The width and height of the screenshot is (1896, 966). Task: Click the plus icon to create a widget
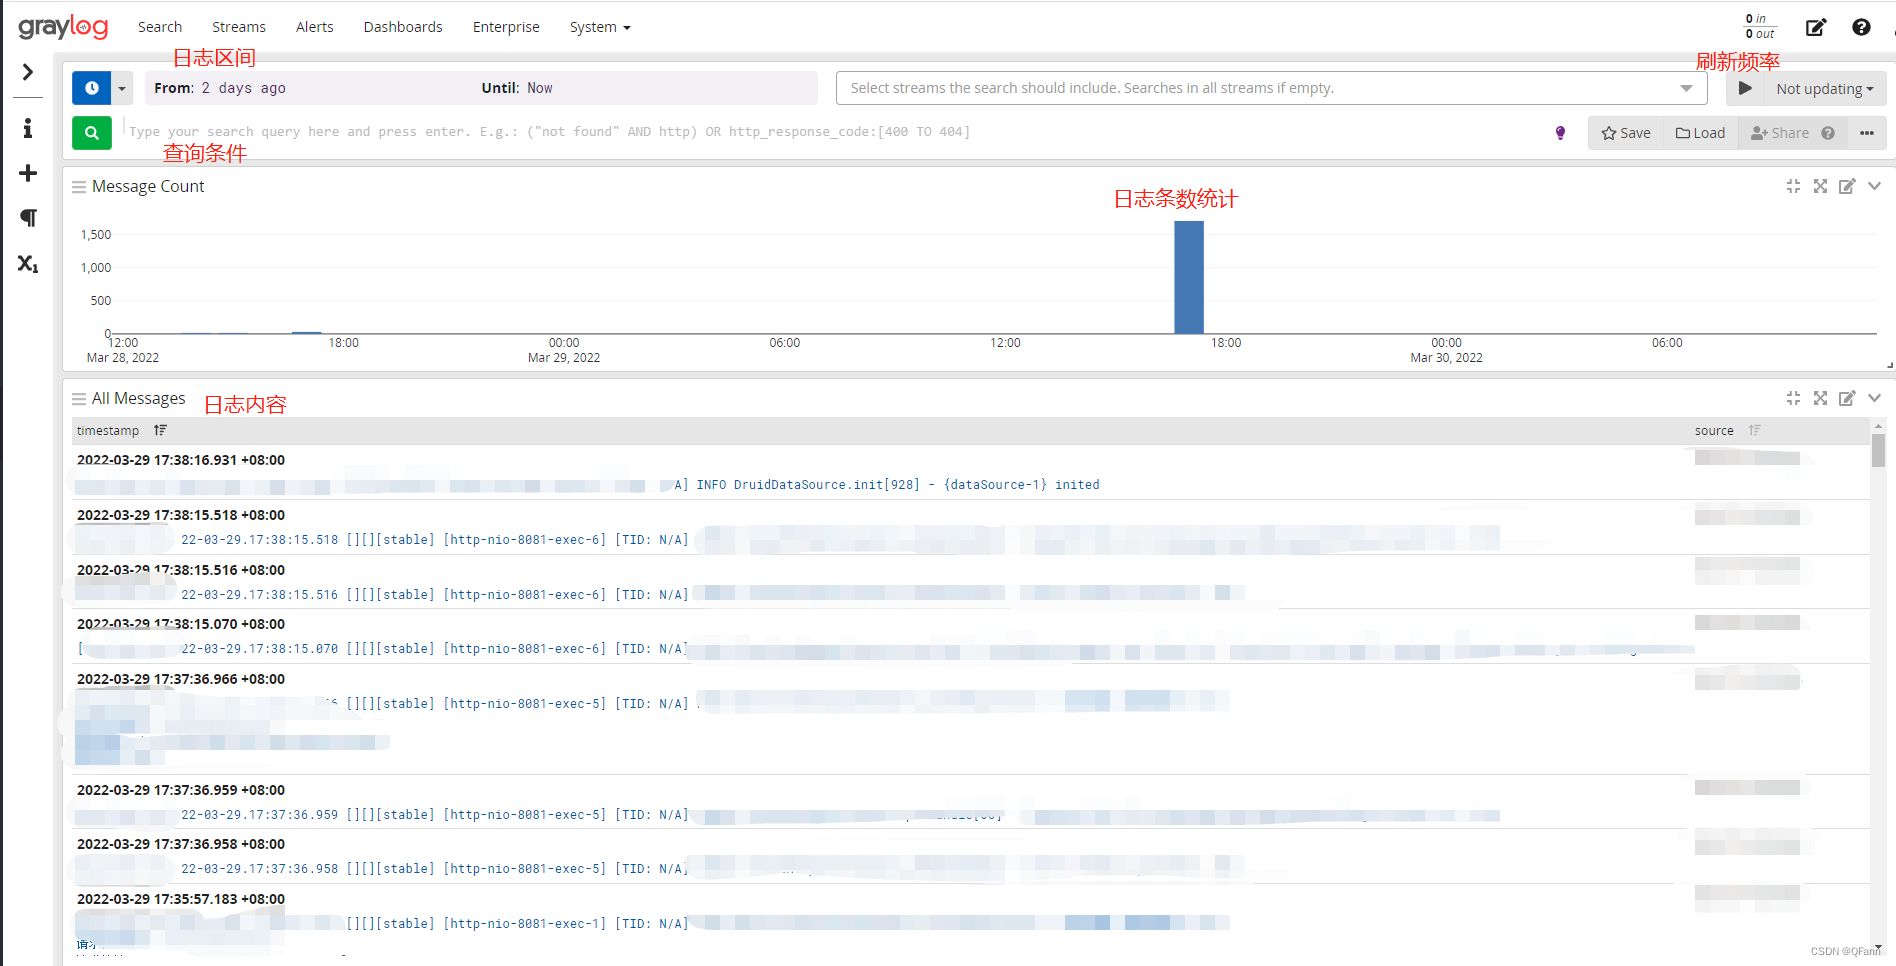tap(27, 173)
